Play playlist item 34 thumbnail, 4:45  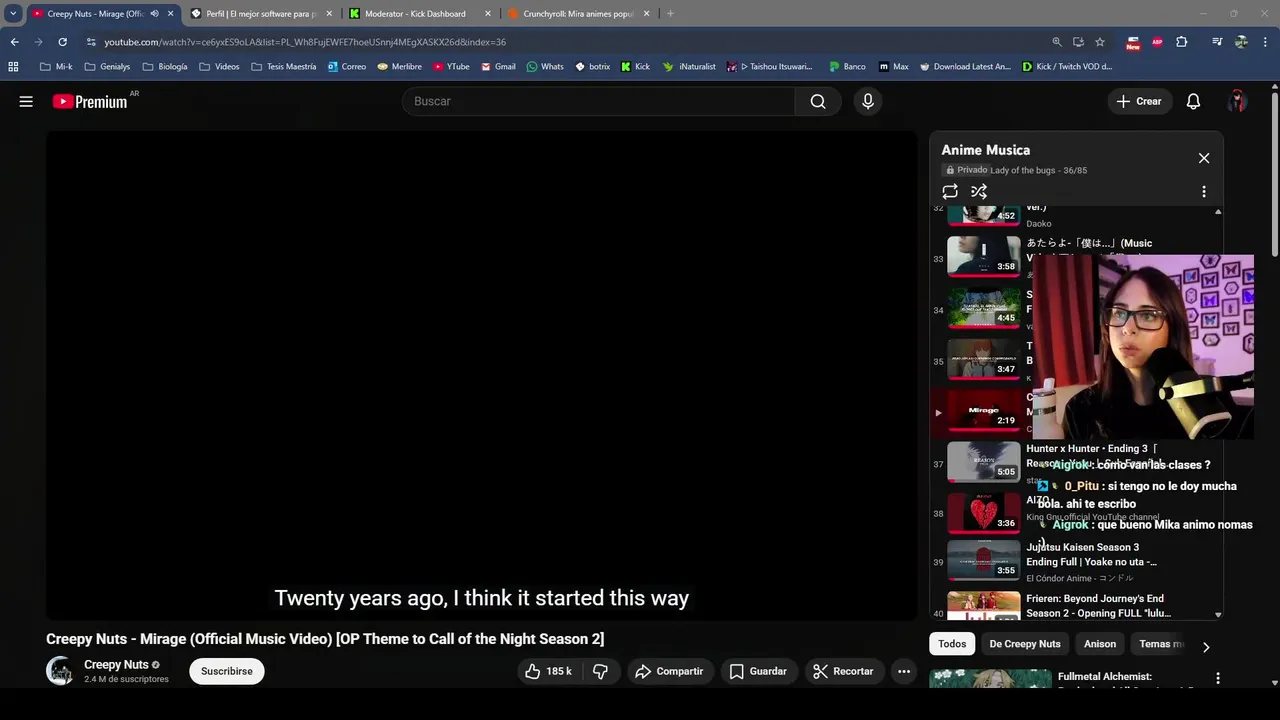pyautogui.click(x=984, y=307)
